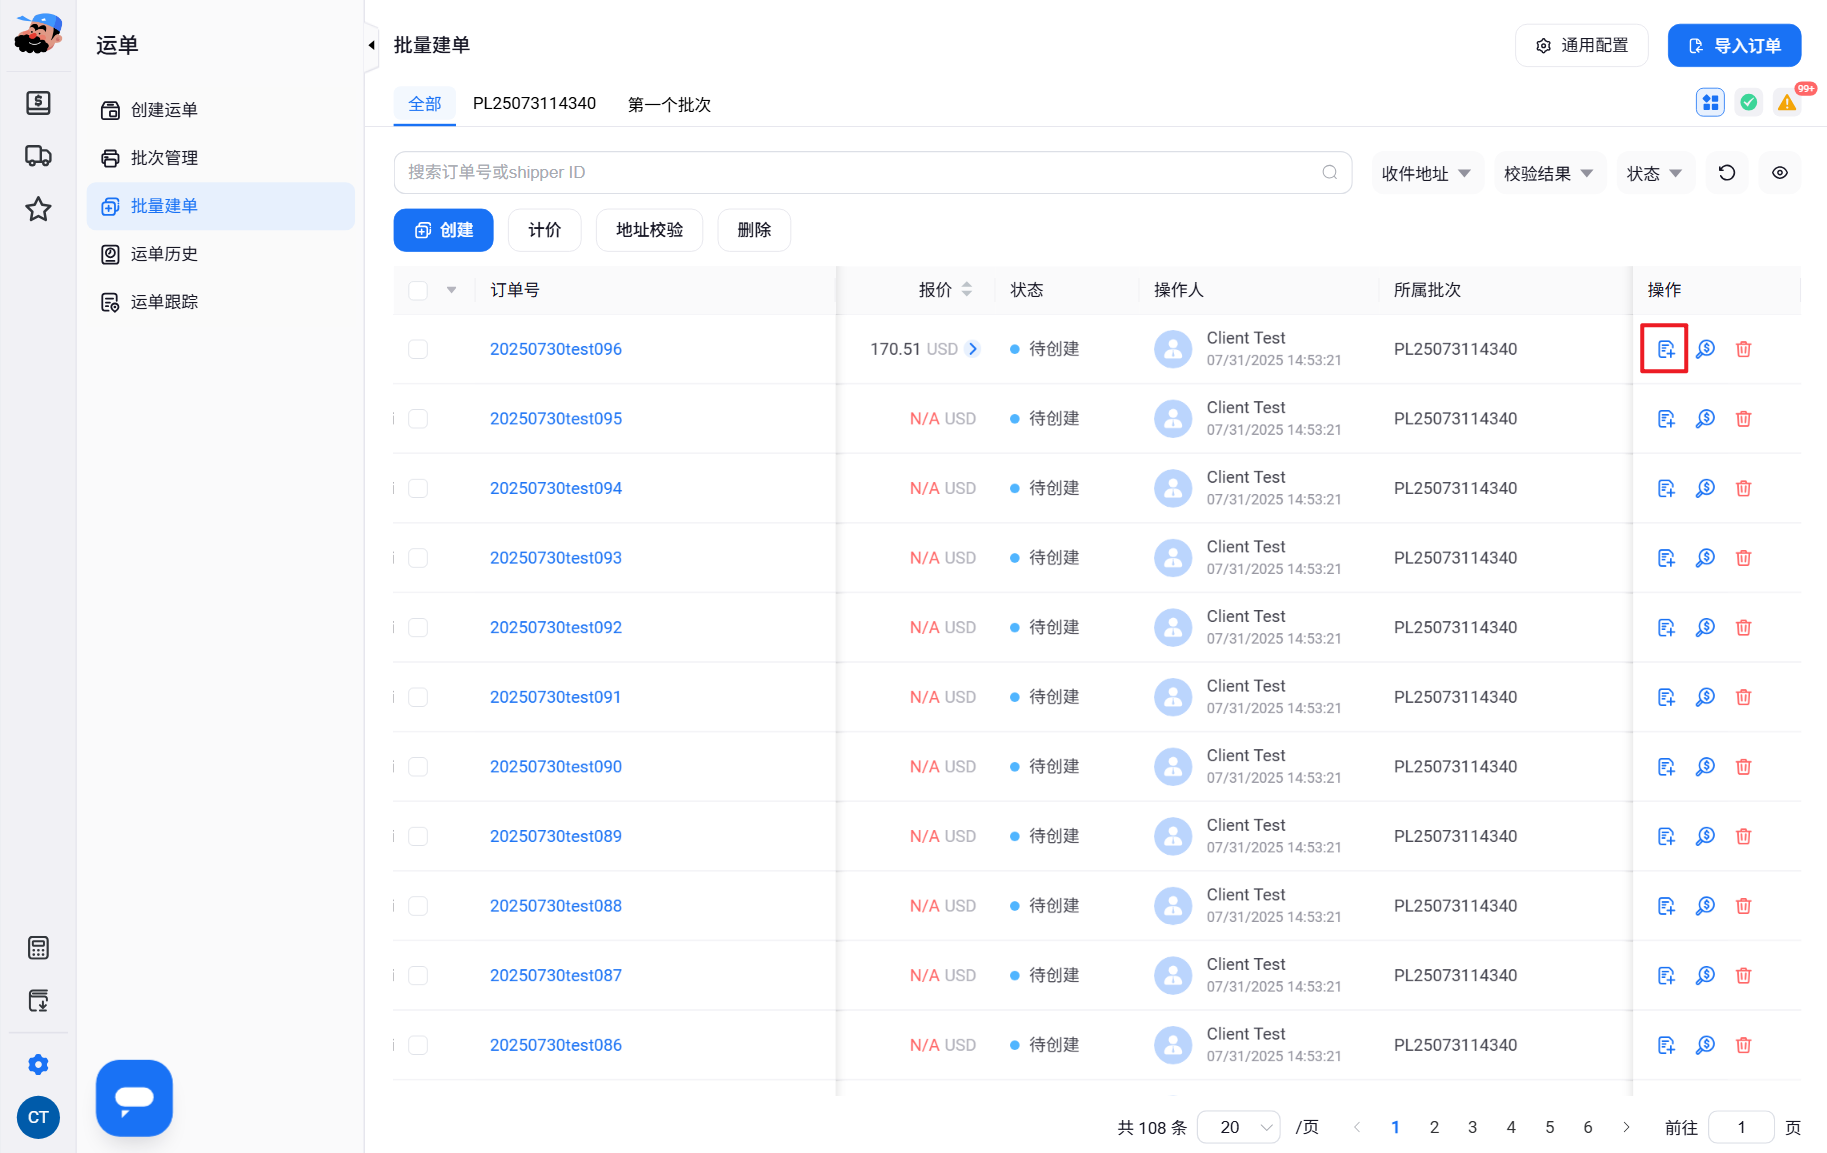Open the warning alerts icon with 99+ badge
The width and height of the screenshot is (1827, 1153).
[x=1787, y=102]
